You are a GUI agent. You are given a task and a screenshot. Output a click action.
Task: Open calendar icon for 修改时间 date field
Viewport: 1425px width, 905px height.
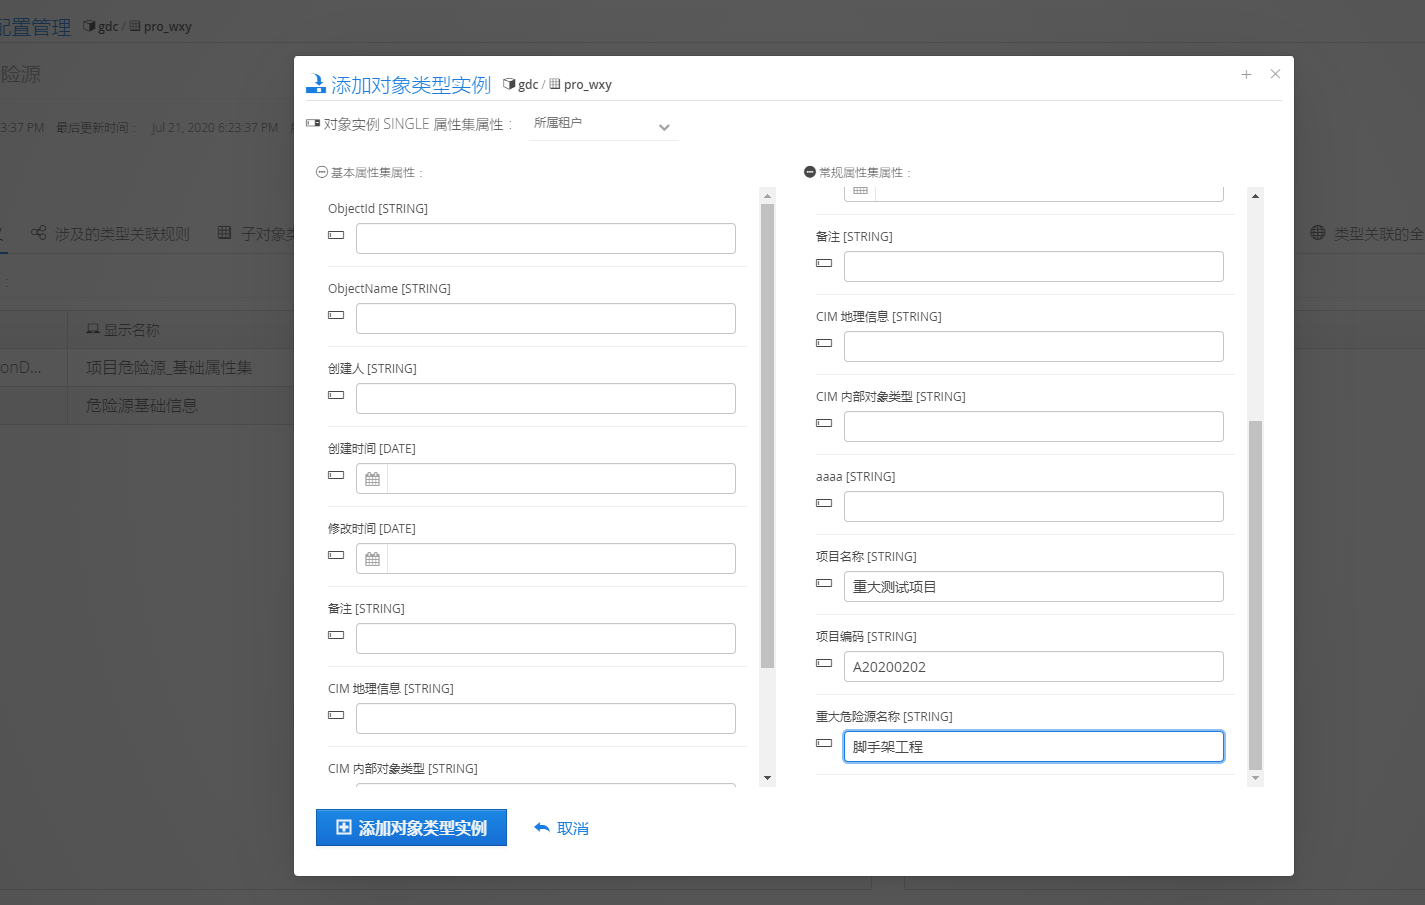[372, 559]
